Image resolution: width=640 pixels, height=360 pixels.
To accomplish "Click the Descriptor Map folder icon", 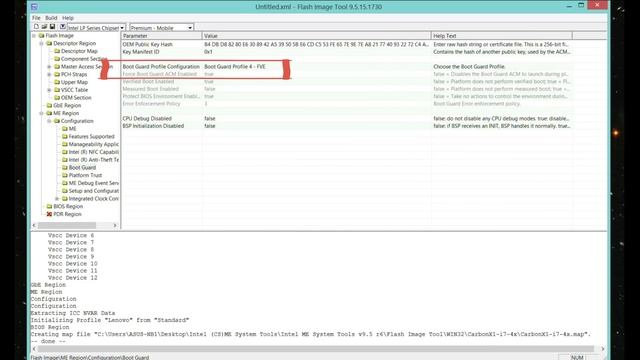I will pyautogui.click(x=57, y=51).
